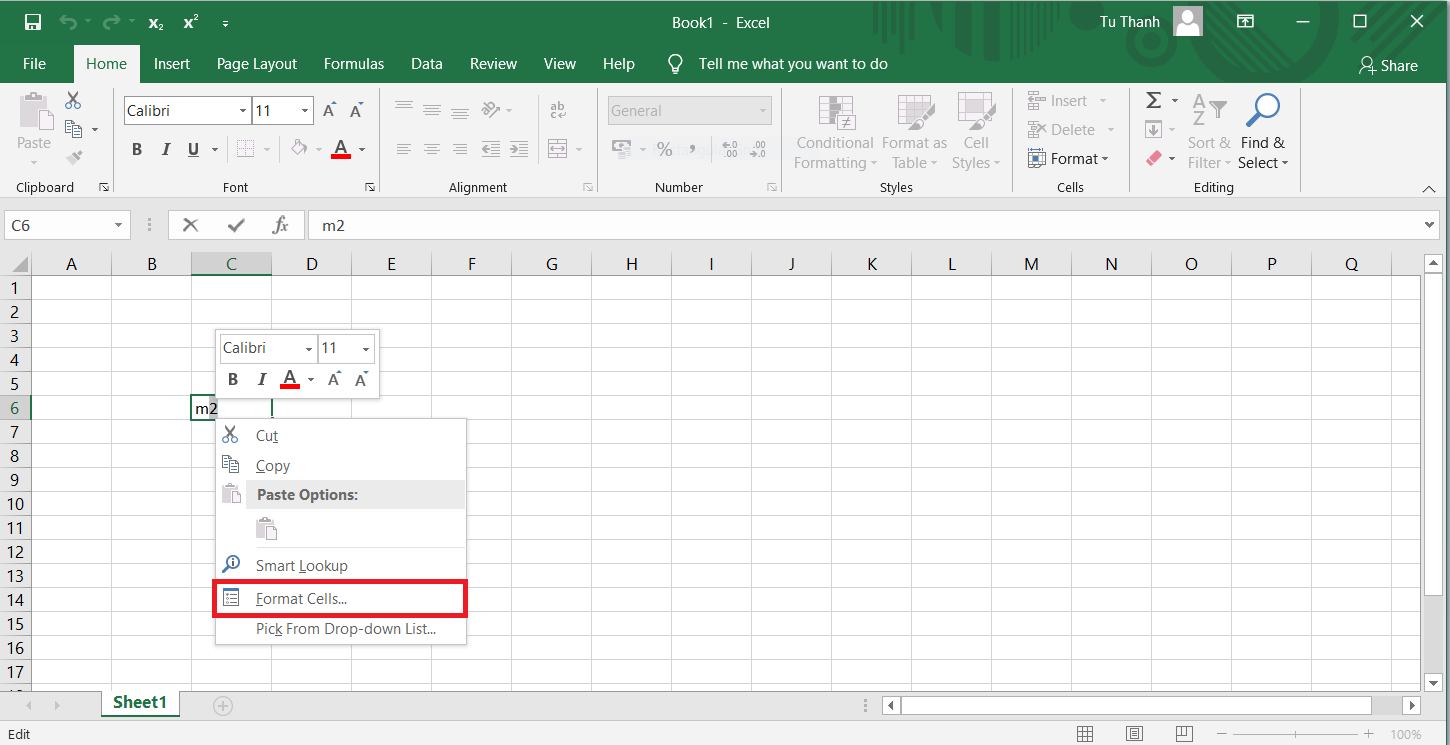
Task: Click the Cancel X in formula bar
Action: (190, 225)
